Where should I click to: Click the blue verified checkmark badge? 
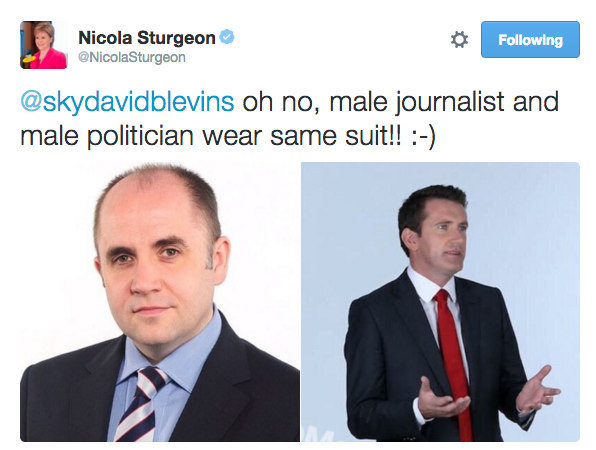(227, 37)
